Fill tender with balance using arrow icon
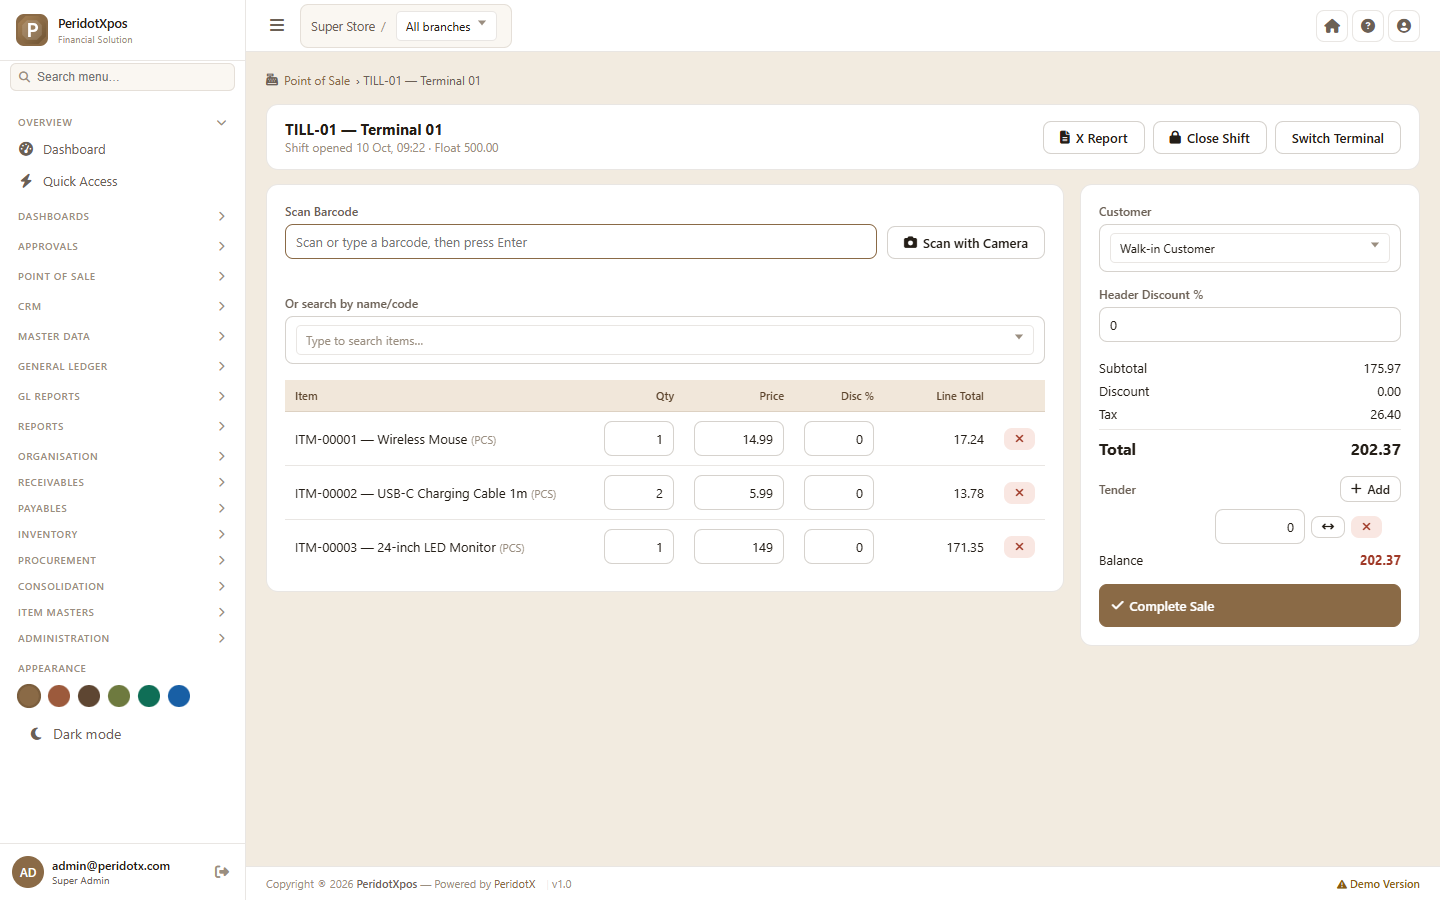1440x900 pixels. [1328, 527]
